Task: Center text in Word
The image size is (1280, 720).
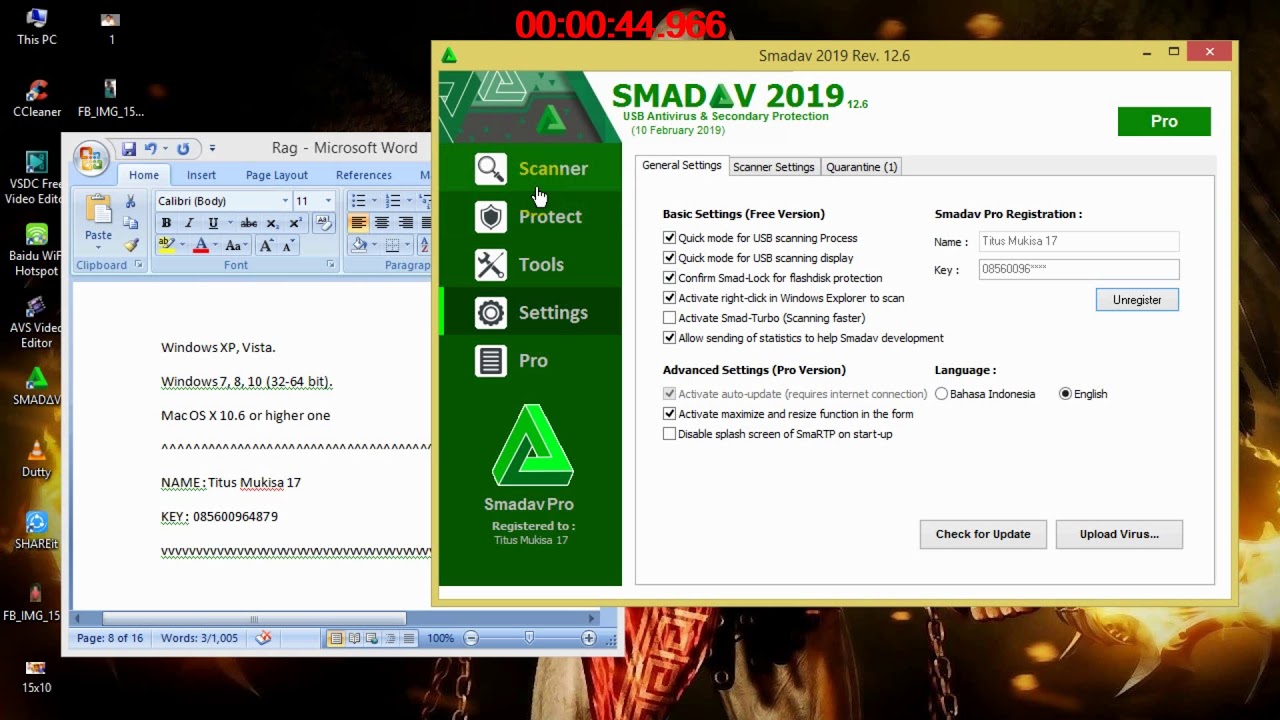Action: coord(382,223)
